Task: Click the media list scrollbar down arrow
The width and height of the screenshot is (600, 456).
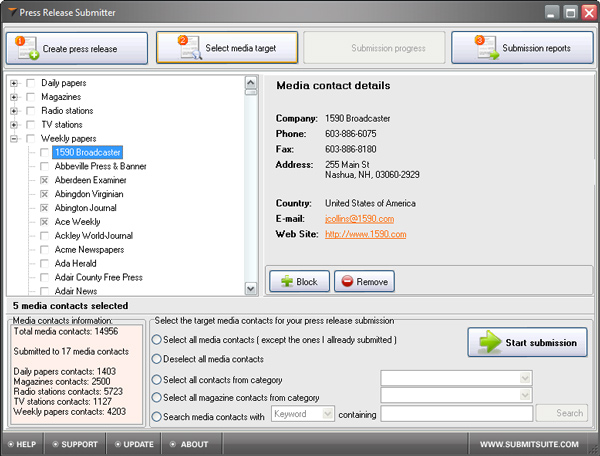Action: pyautogui.click(x=250, y=290)
